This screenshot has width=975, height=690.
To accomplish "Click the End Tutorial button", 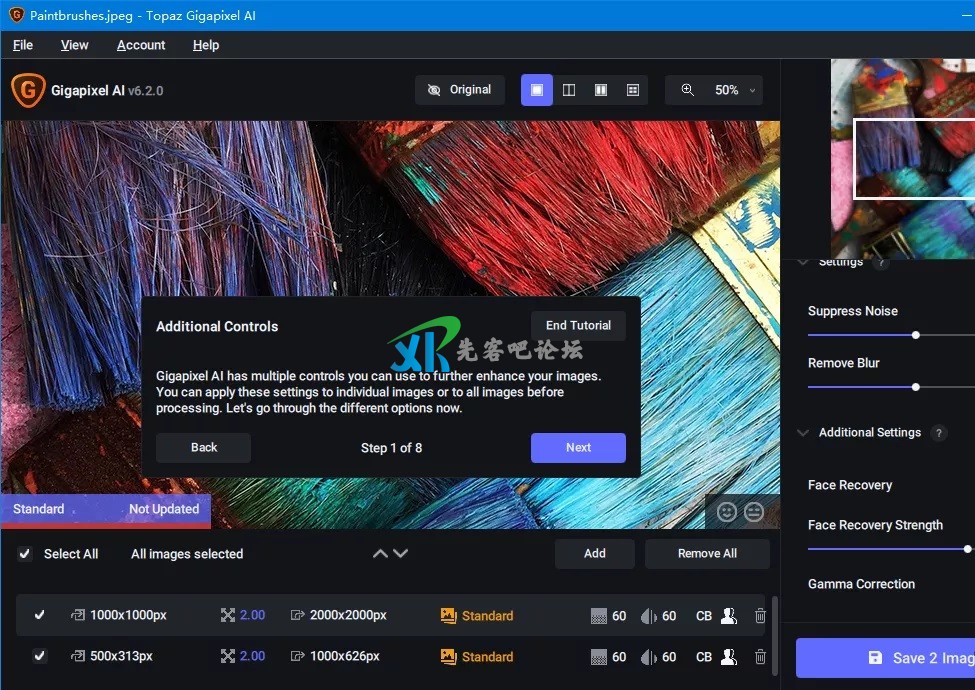I will pos(578,326).
